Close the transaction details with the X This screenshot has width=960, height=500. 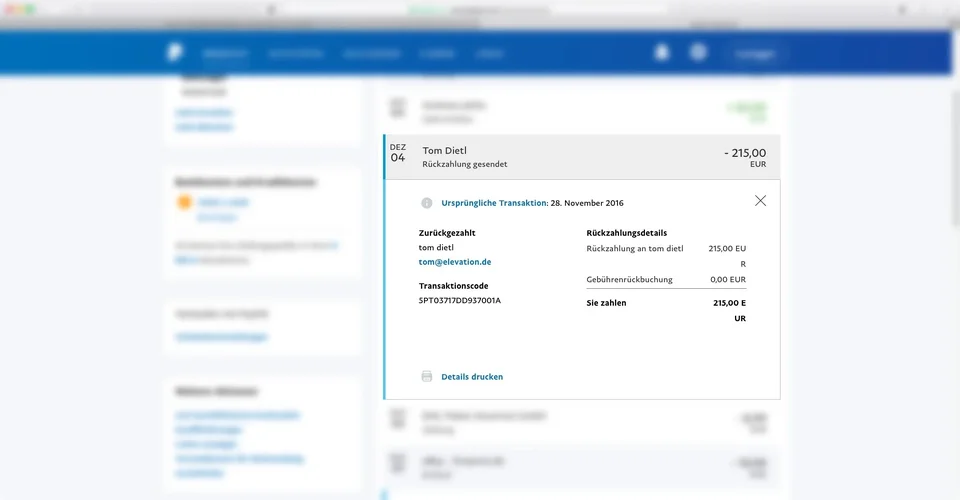coord(760,201)
